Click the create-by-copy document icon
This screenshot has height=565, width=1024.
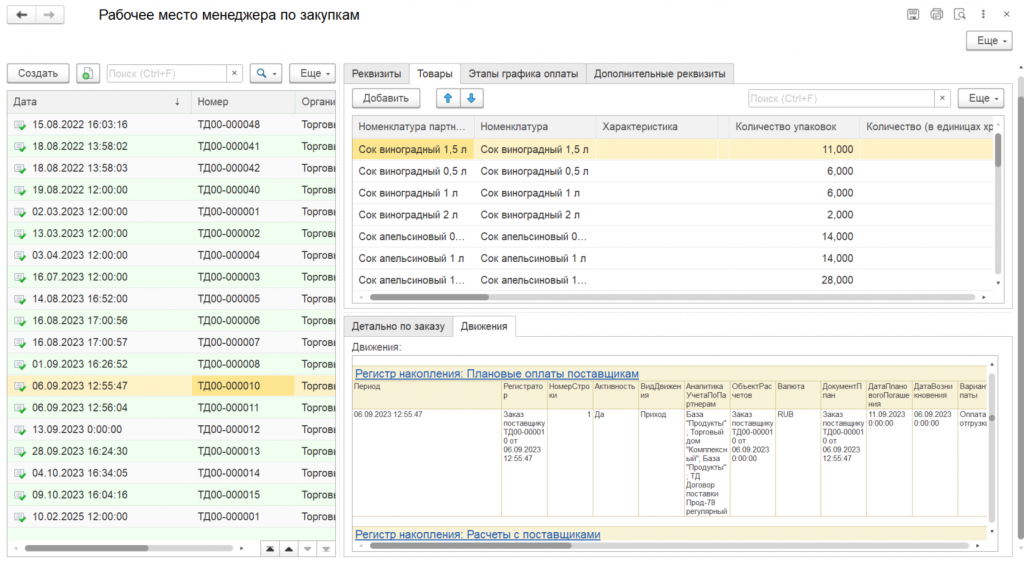[x=88, y=73]
